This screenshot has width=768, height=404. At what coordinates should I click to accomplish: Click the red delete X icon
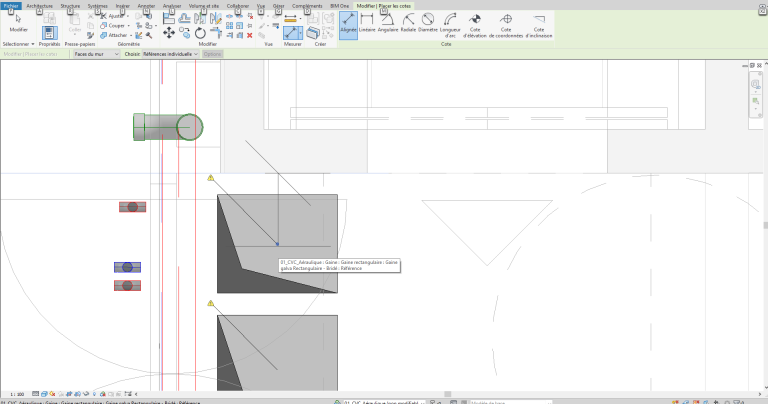[x=250, y=35]
